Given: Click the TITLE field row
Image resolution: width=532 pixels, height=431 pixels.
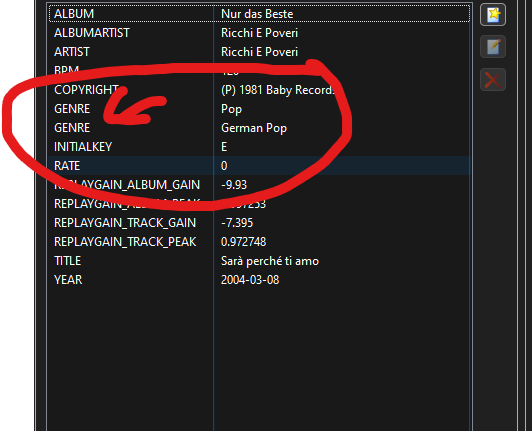Looking at the screenshot, I should pos(260,261).
